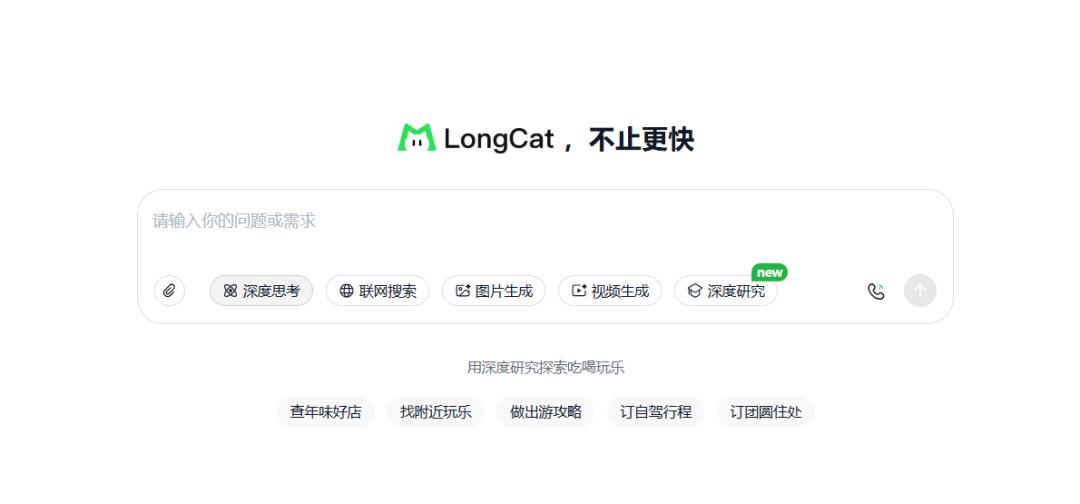
Task: Click the image icon in 图片生成
Action: pyautogui.click(x=463, y=291)
